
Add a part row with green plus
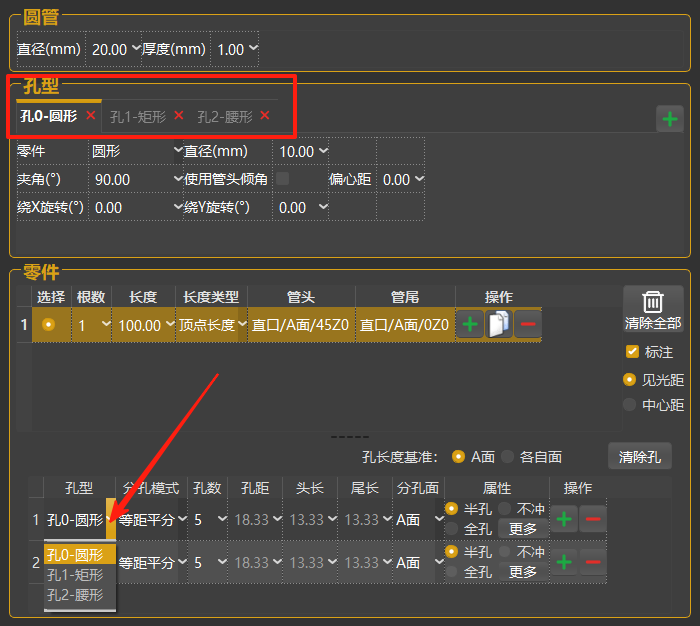tap(469, 325)
